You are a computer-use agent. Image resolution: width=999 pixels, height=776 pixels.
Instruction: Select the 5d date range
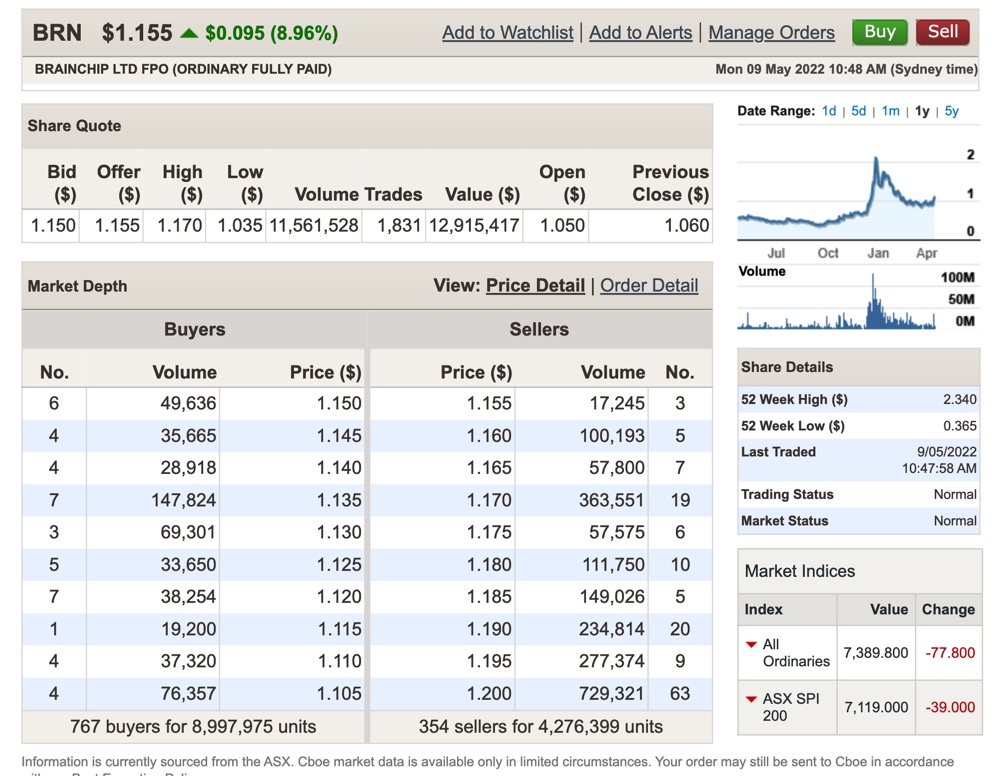pyautogui.click(x=859, y=111)
